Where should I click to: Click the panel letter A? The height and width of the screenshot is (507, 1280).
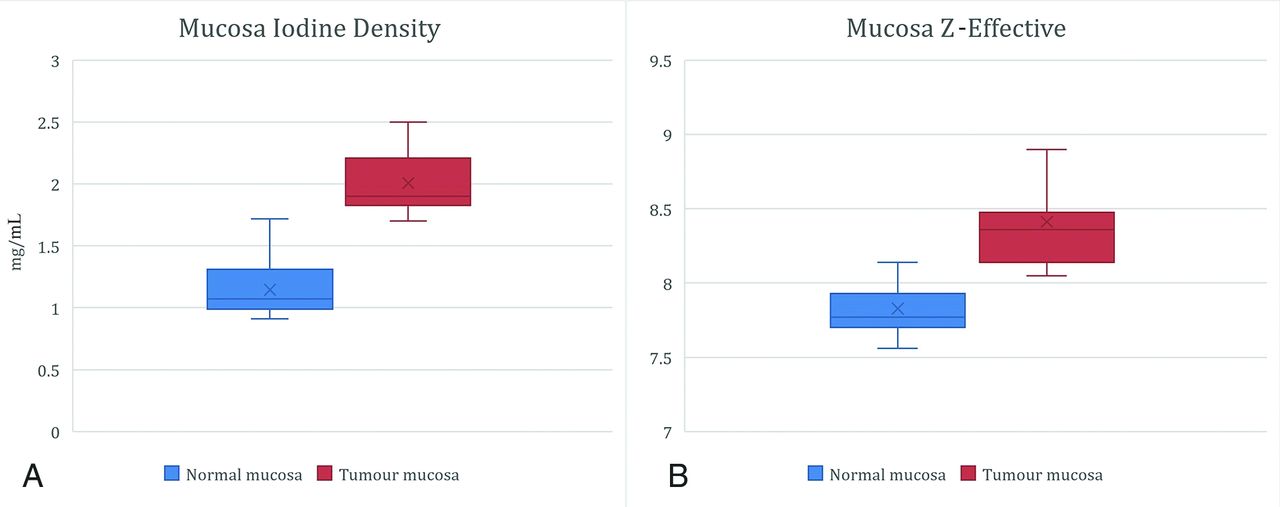(33, 477)
